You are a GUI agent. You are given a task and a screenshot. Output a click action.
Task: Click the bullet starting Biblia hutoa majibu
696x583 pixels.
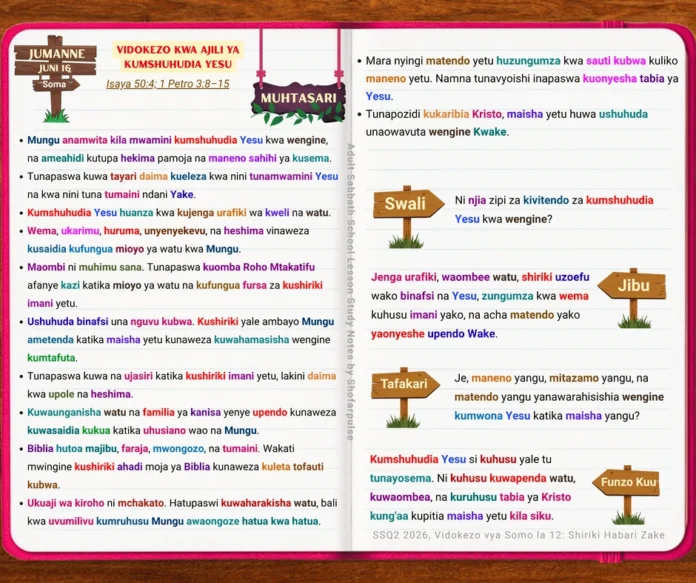pos(175,466)
